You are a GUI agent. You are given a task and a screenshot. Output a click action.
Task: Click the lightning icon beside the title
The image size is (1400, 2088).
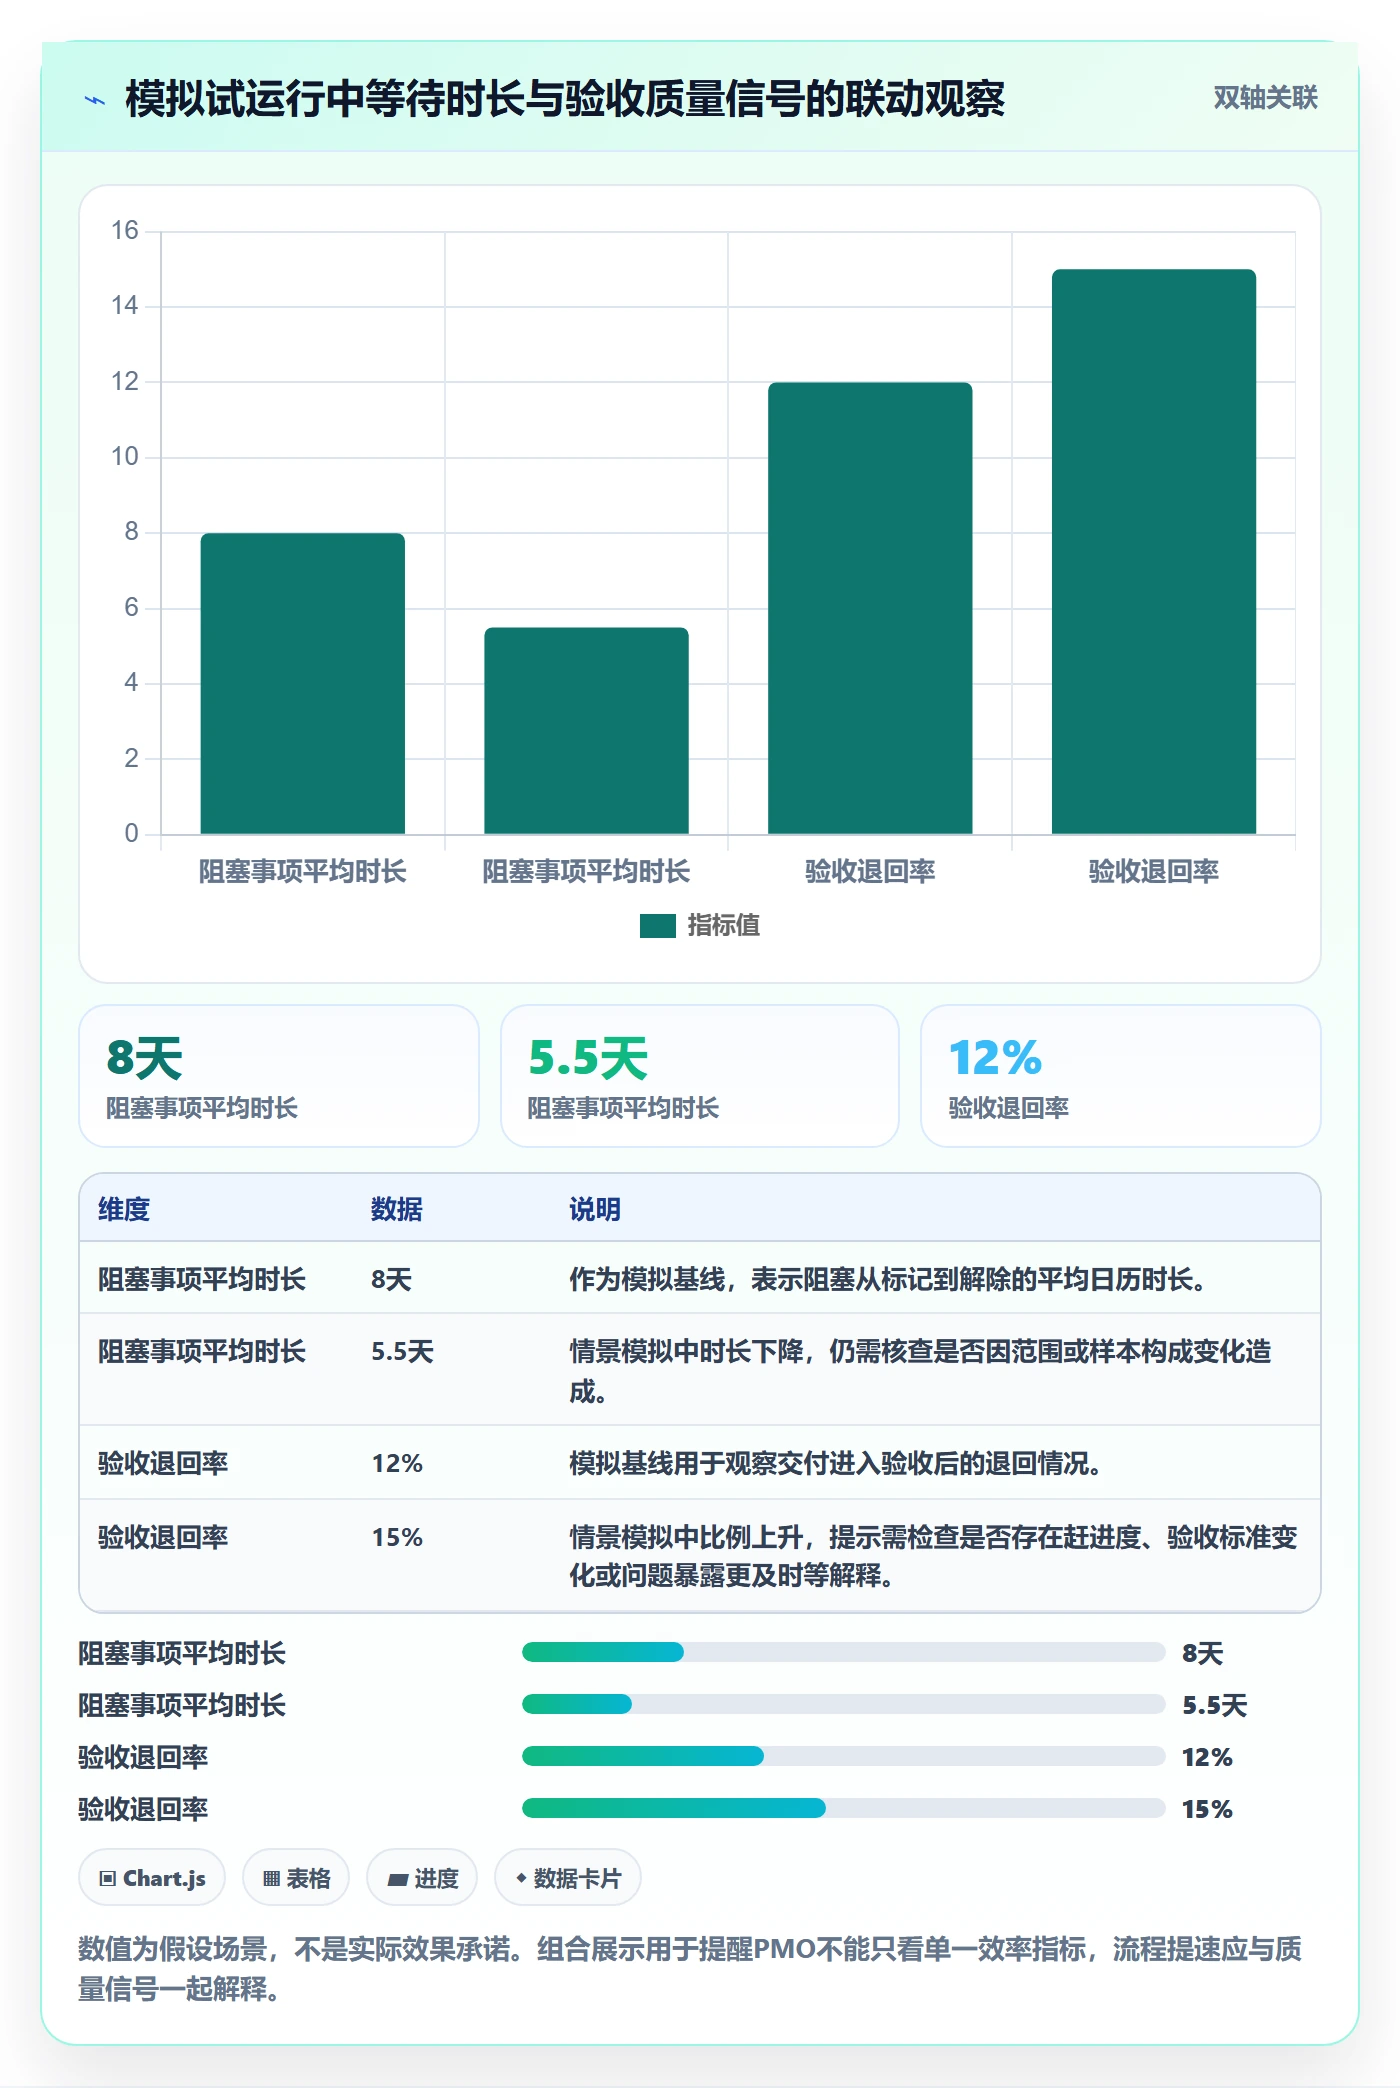pos(95,100)
